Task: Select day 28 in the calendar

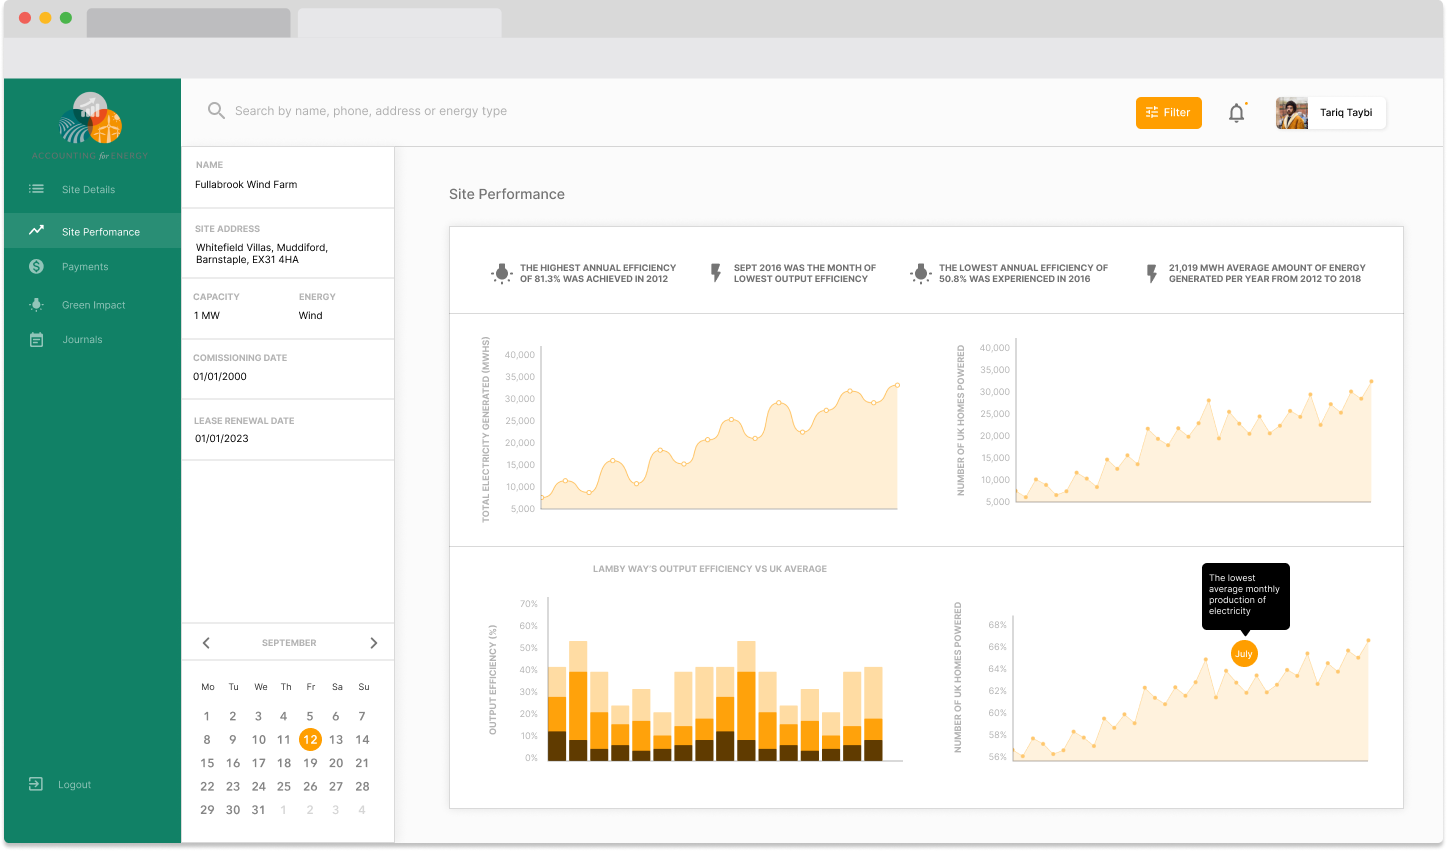Action: (362, 787)
